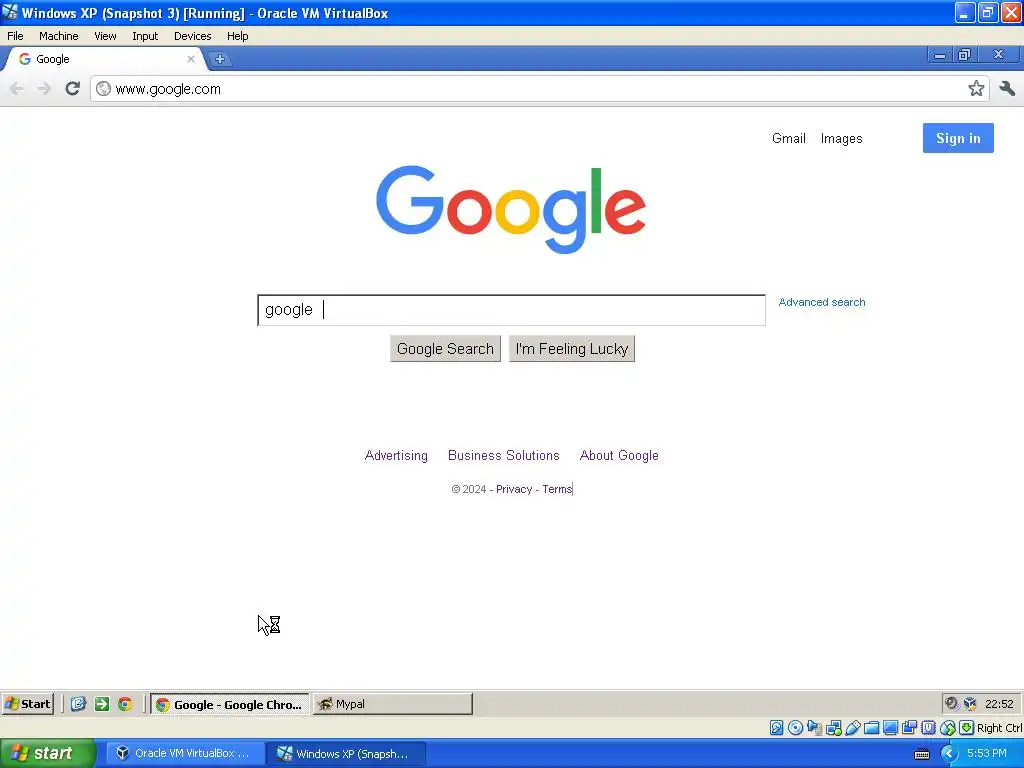
Task: Open the VirtualBox Devices menu
Action: (193, 36)
